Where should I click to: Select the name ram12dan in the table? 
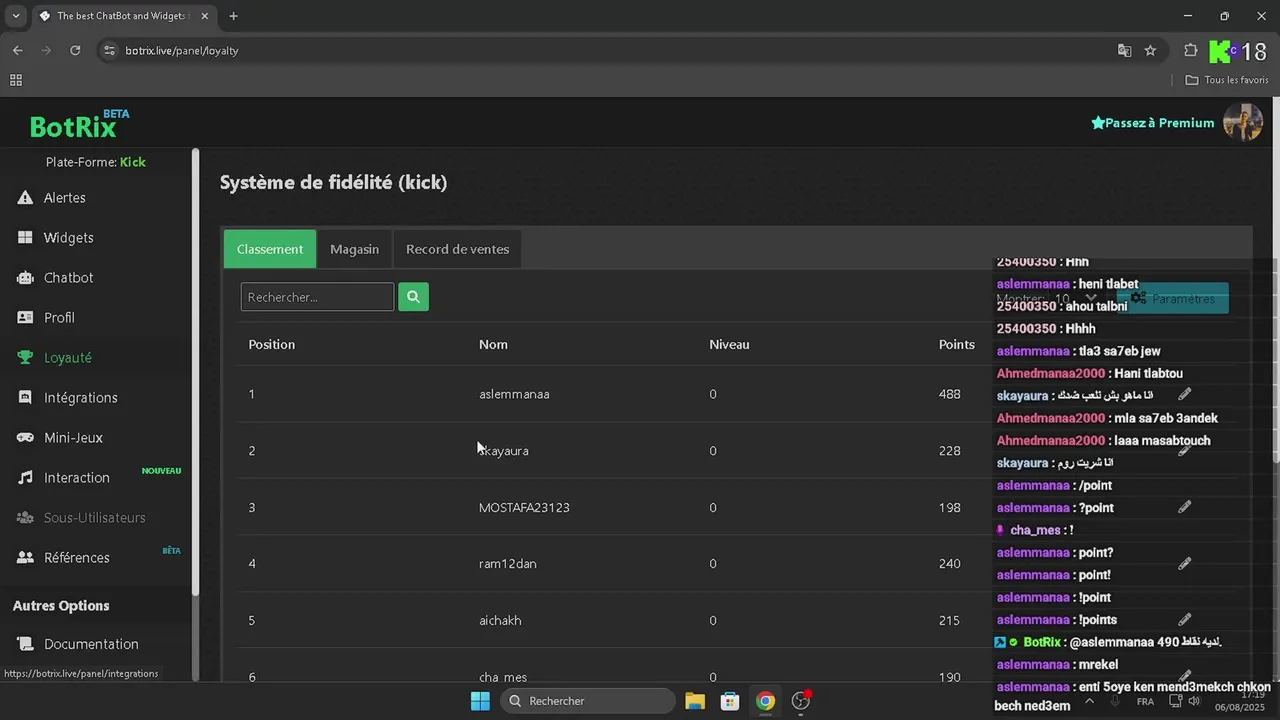(x=507, y=564)
